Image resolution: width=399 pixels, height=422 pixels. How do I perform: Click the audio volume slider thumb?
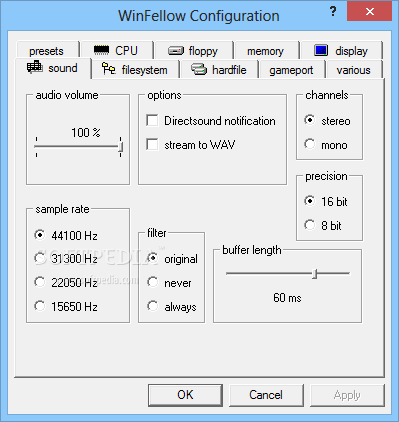click(121, 147)
